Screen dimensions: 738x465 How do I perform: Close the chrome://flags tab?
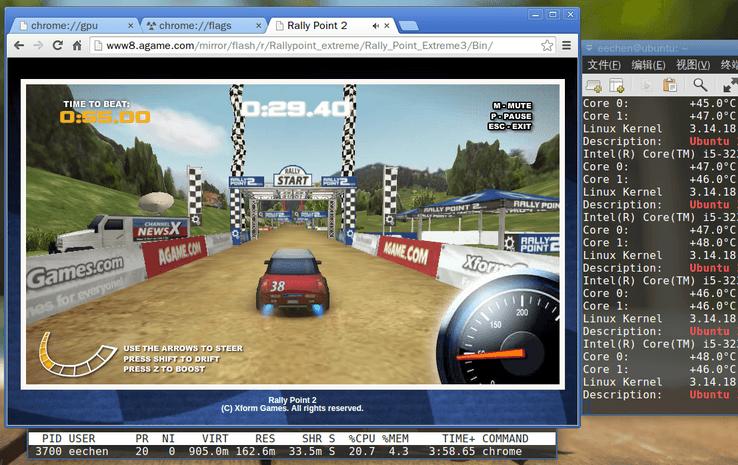coord(258,26)
